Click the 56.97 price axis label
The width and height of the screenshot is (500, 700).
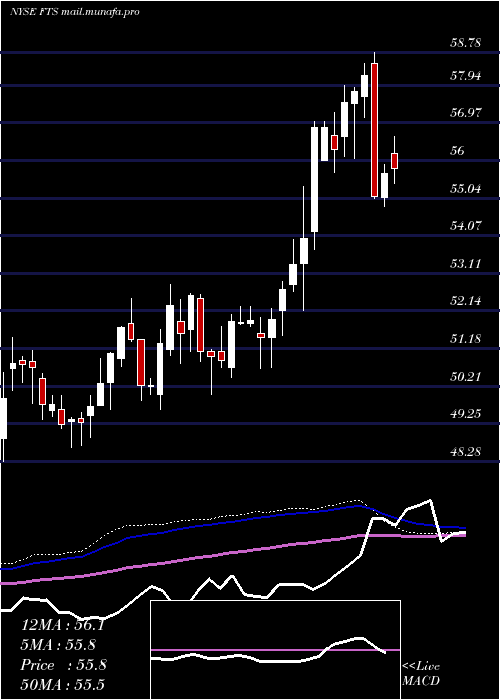click(466, 112)
